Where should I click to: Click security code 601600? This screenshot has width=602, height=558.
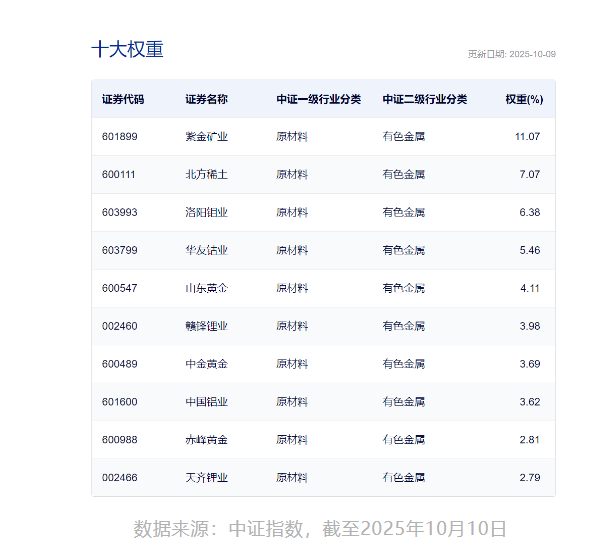(x=120, y=402)
